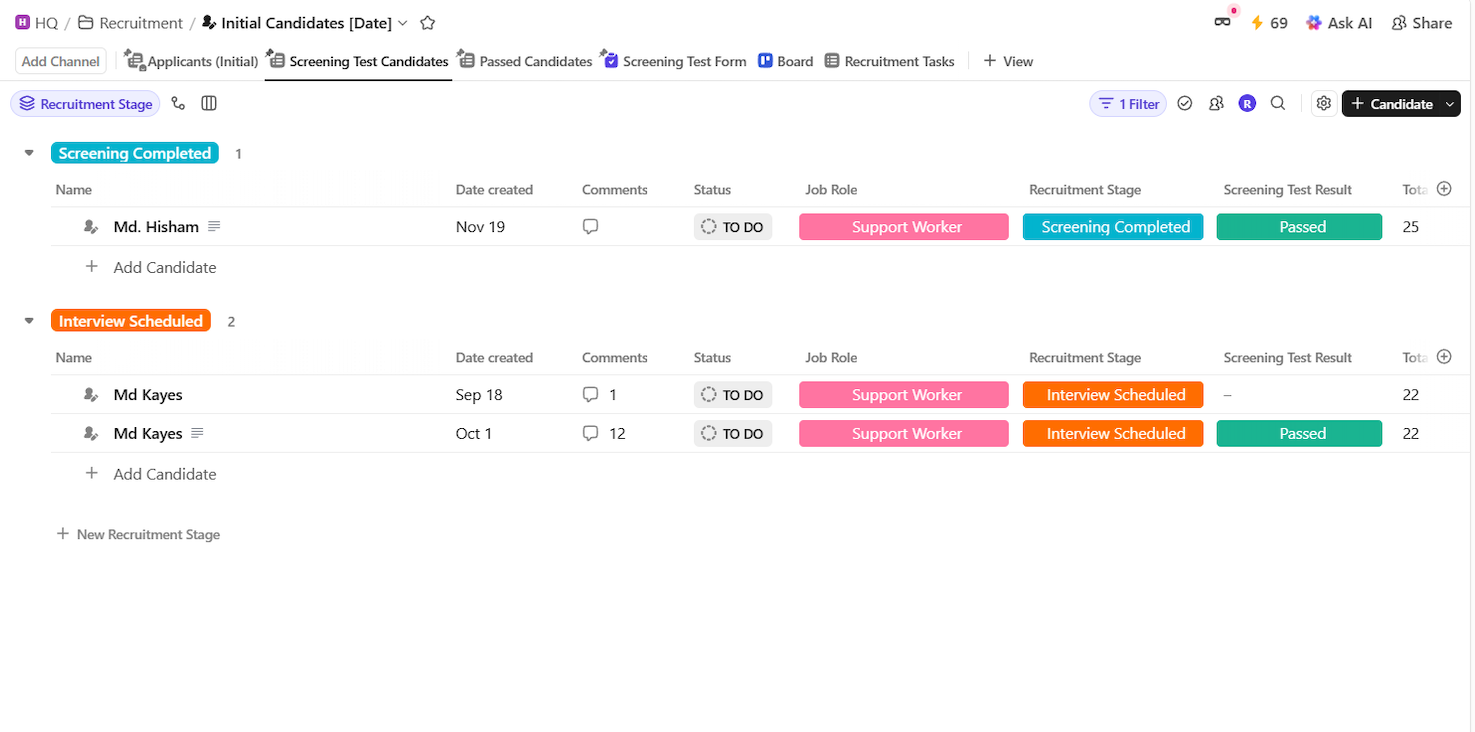Click the subtasks icon beside Recruitment Stage
1475x732 pixels.
[x=178, y=103]
